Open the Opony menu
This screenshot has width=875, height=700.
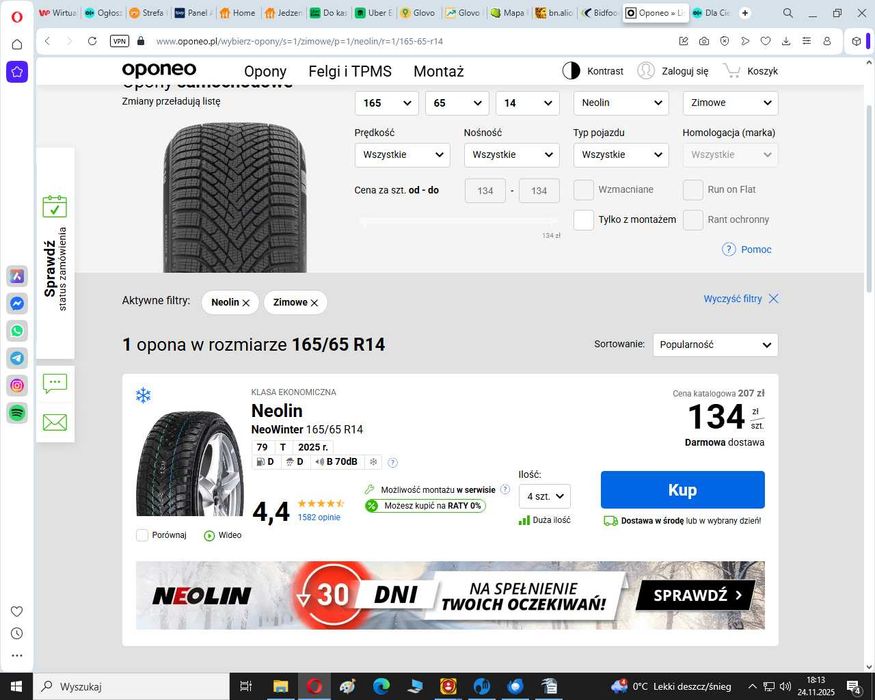(265, 71)
